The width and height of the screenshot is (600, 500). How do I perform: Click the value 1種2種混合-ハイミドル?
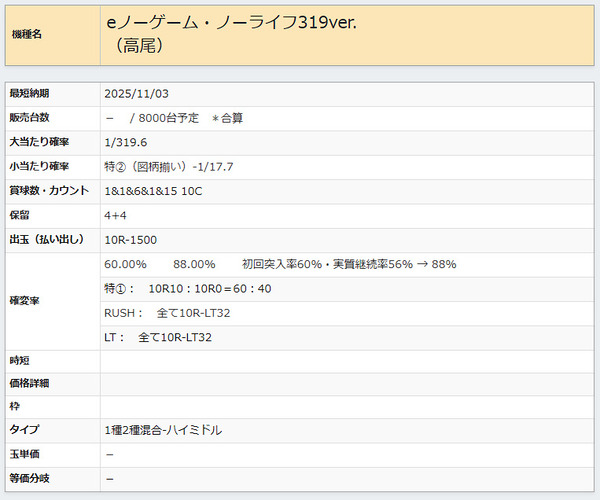click(x=163, y=430)
